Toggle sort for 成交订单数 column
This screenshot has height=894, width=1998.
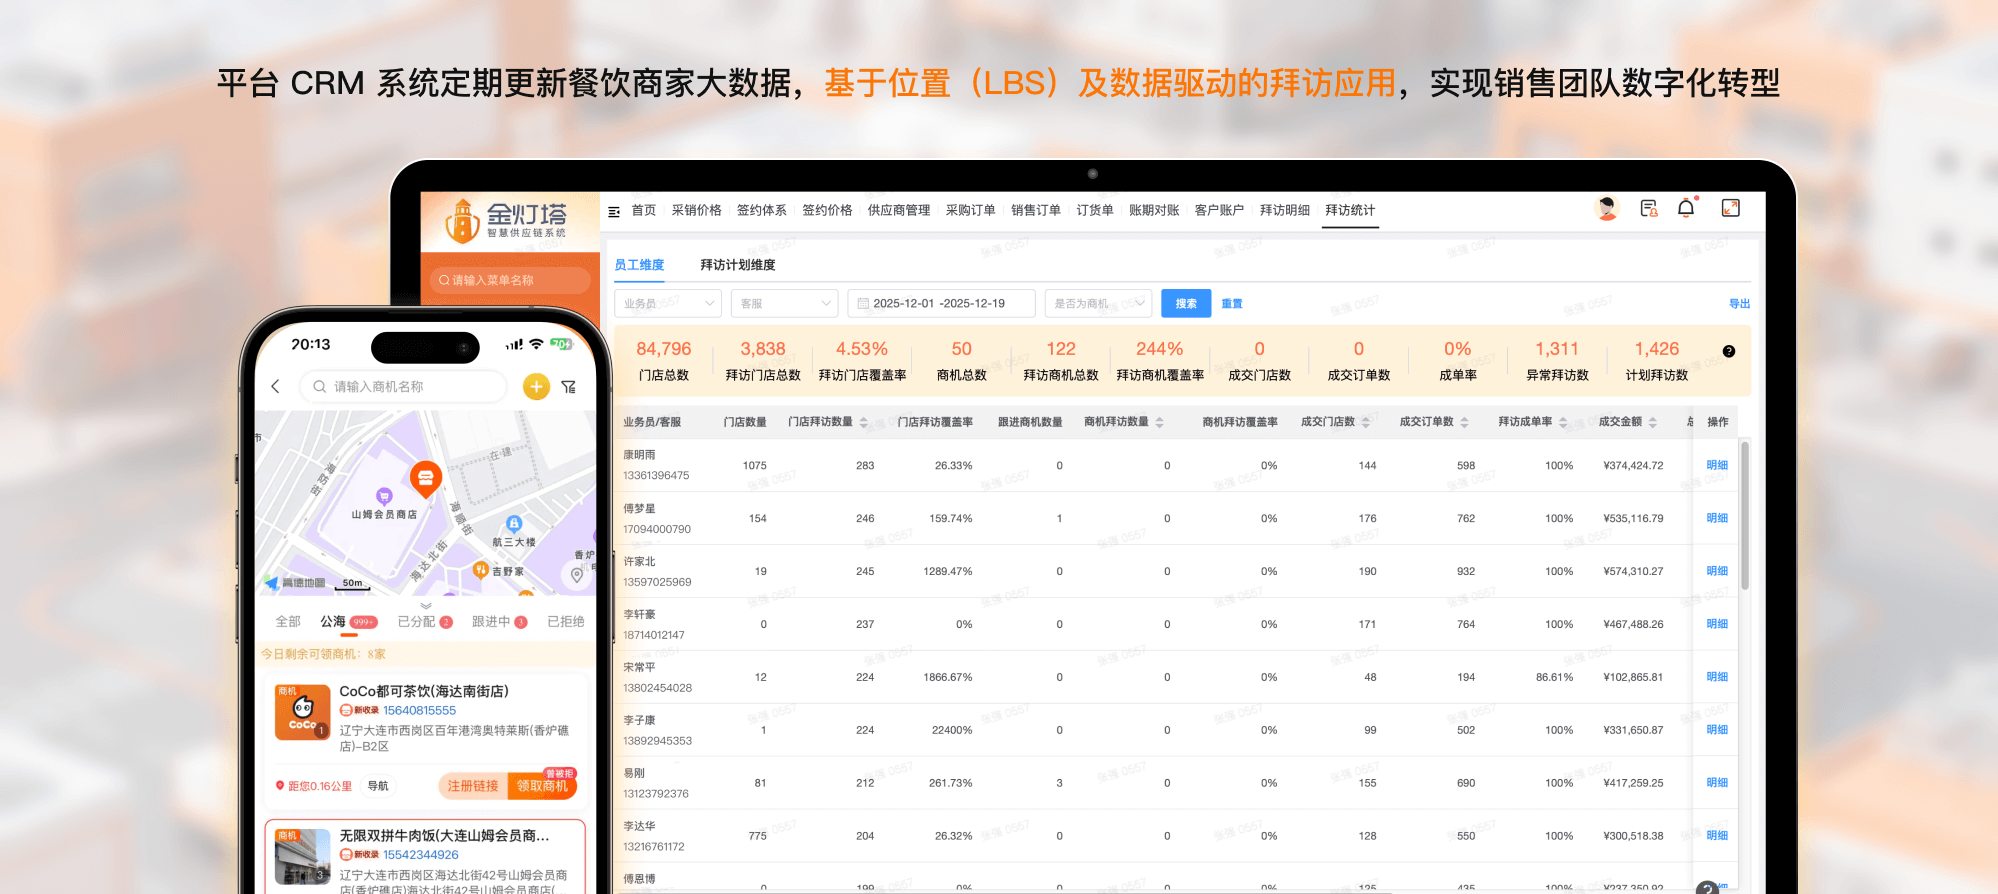pos(1464,422)
